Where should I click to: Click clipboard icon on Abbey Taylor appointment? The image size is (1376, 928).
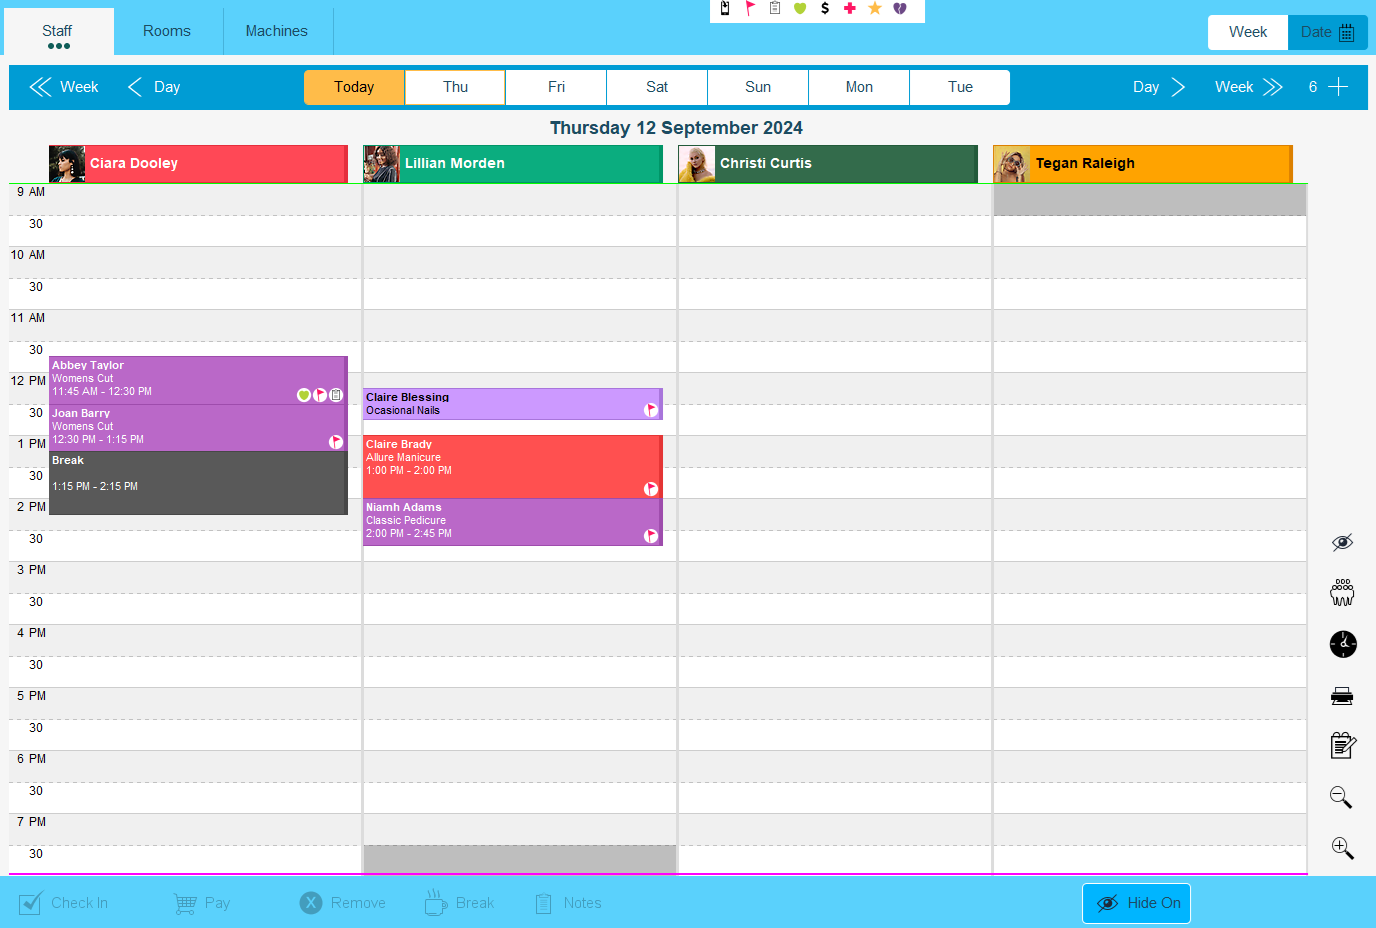336,395
